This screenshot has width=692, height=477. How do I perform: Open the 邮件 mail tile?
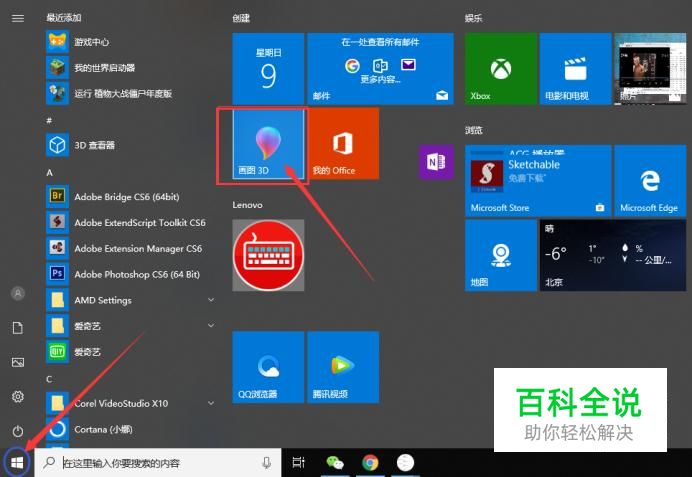coord(380,68)
